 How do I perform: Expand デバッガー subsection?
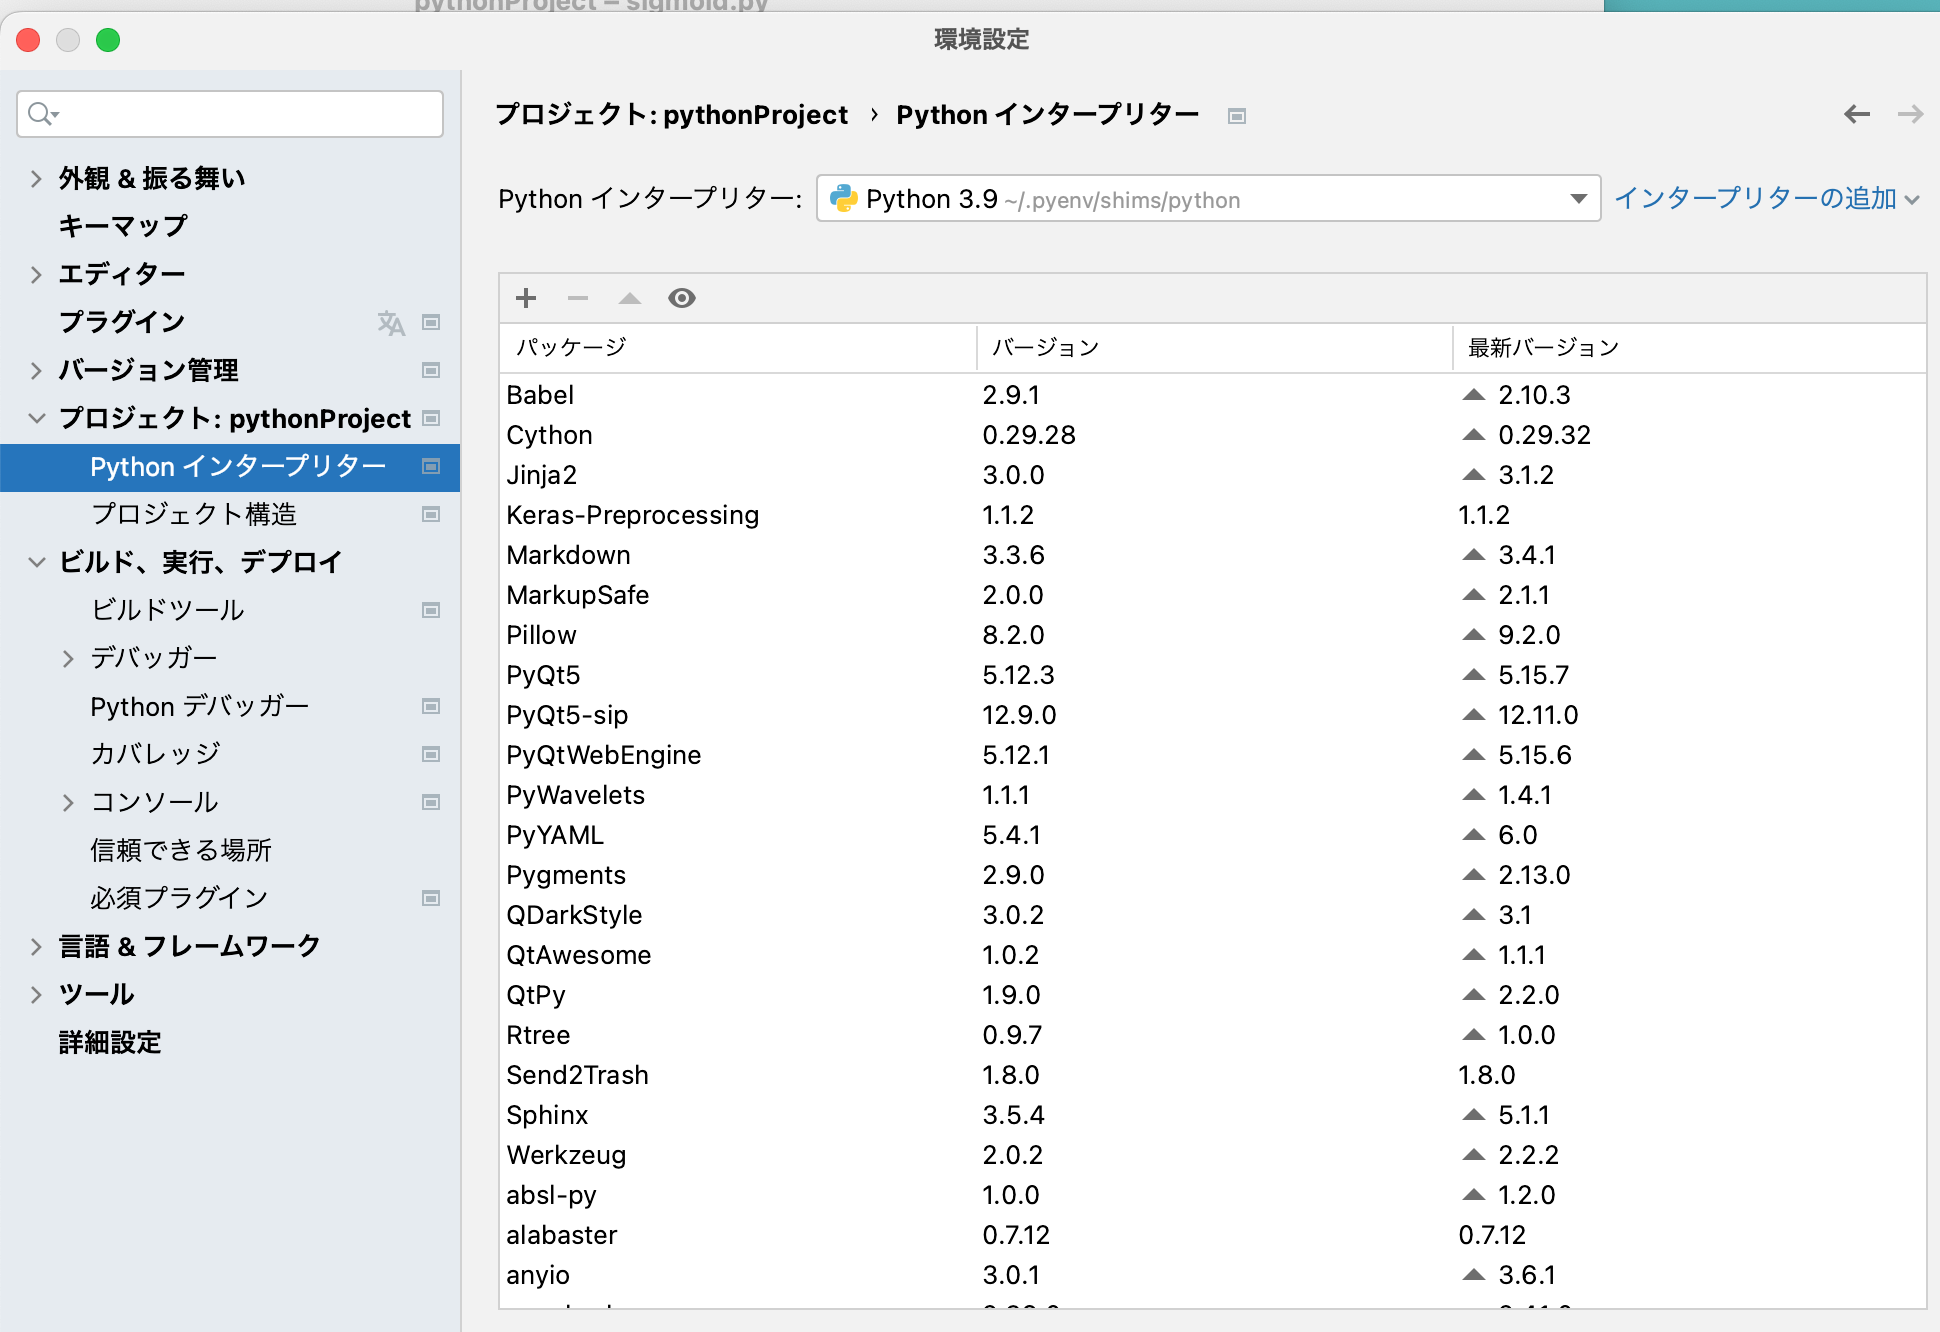[x=68, y=658]
